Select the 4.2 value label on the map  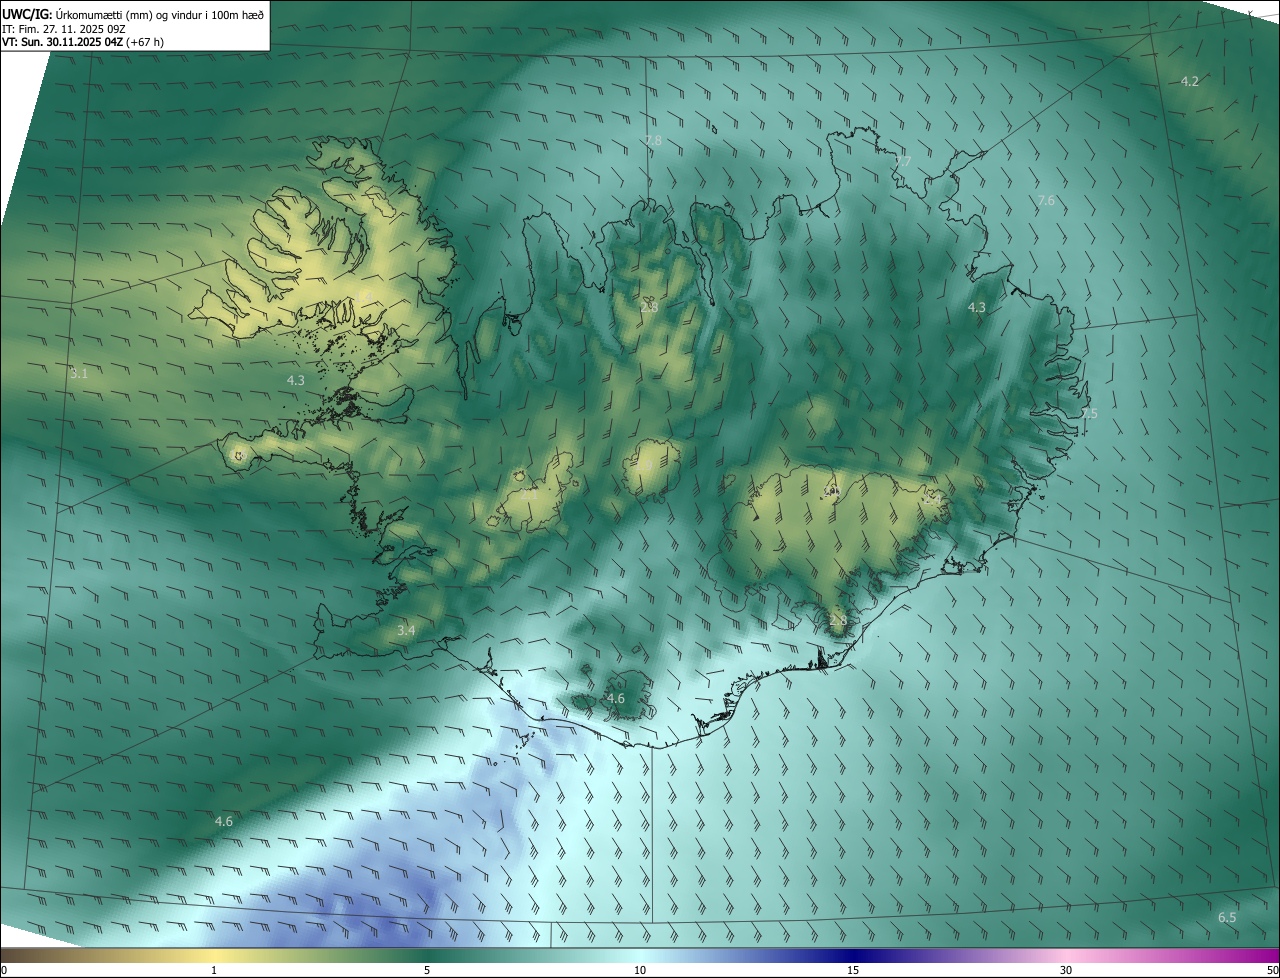[x=1189, y=81]
